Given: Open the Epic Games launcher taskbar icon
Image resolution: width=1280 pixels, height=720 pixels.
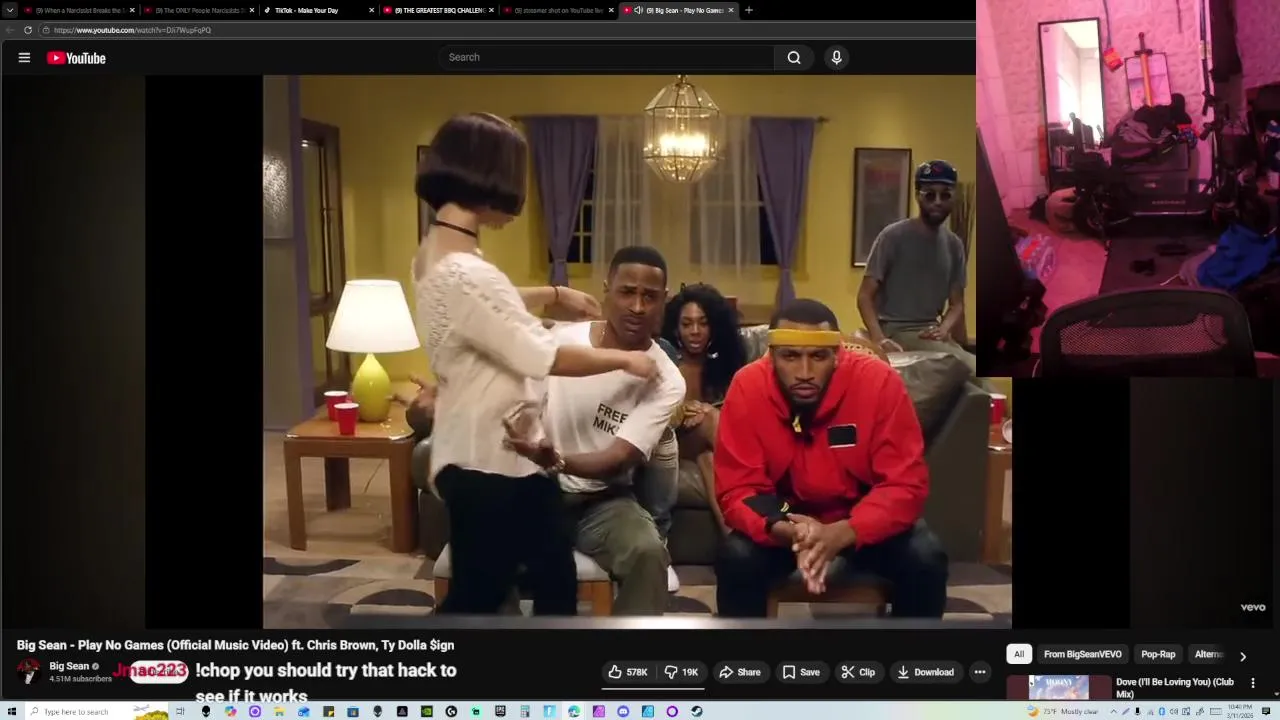Looking at the screenshot, I should click(x=500, y=711).
